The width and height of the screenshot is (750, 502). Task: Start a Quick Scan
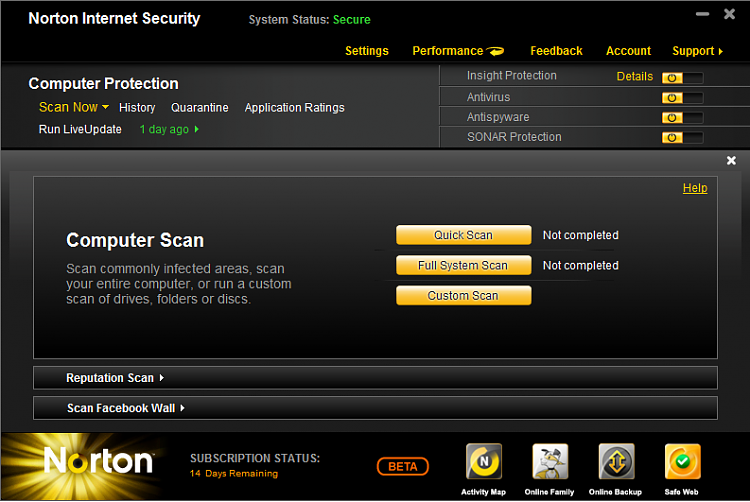pos(463,235)
